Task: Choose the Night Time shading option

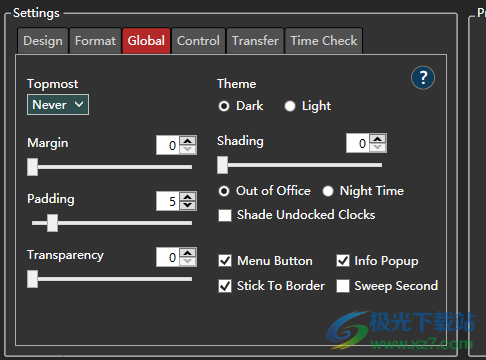Action: [x=328, y=191]
